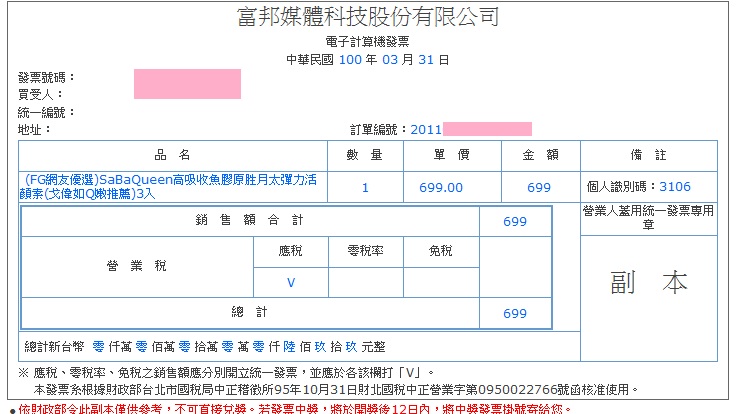Click the 銷售額合計 label
The image size is (747, 414).
(250, 220)
